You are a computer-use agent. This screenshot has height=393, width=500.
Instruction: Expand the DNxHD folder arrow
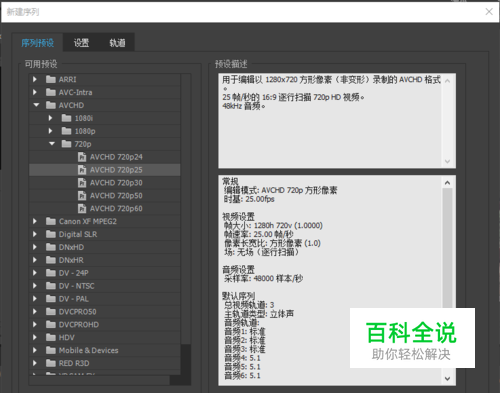click(35, 247)
